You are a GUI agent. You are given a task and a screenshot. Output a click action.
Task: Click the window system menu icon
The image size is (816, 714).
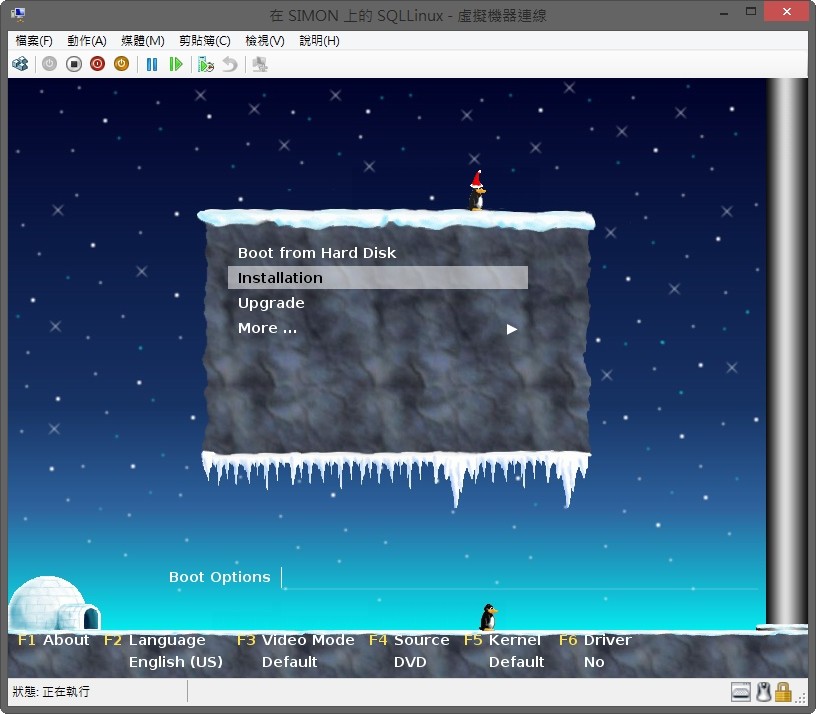(x=18, y=14)
